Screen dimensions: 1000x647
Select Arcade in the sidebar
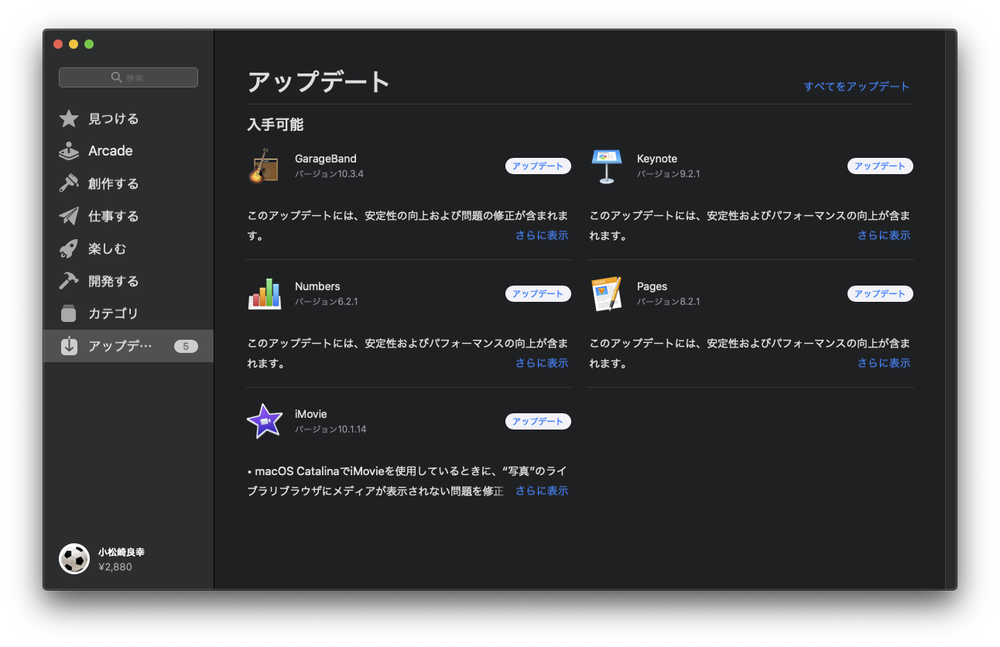point(128,151)
